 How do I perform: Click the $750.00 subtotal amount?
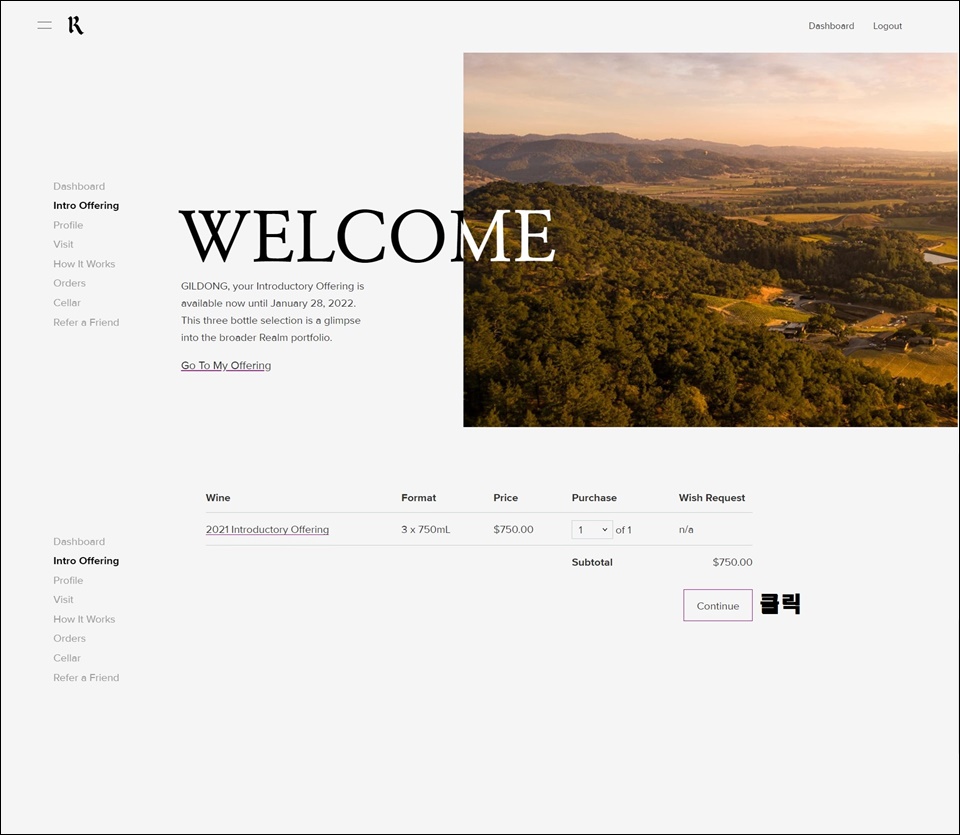732,562
